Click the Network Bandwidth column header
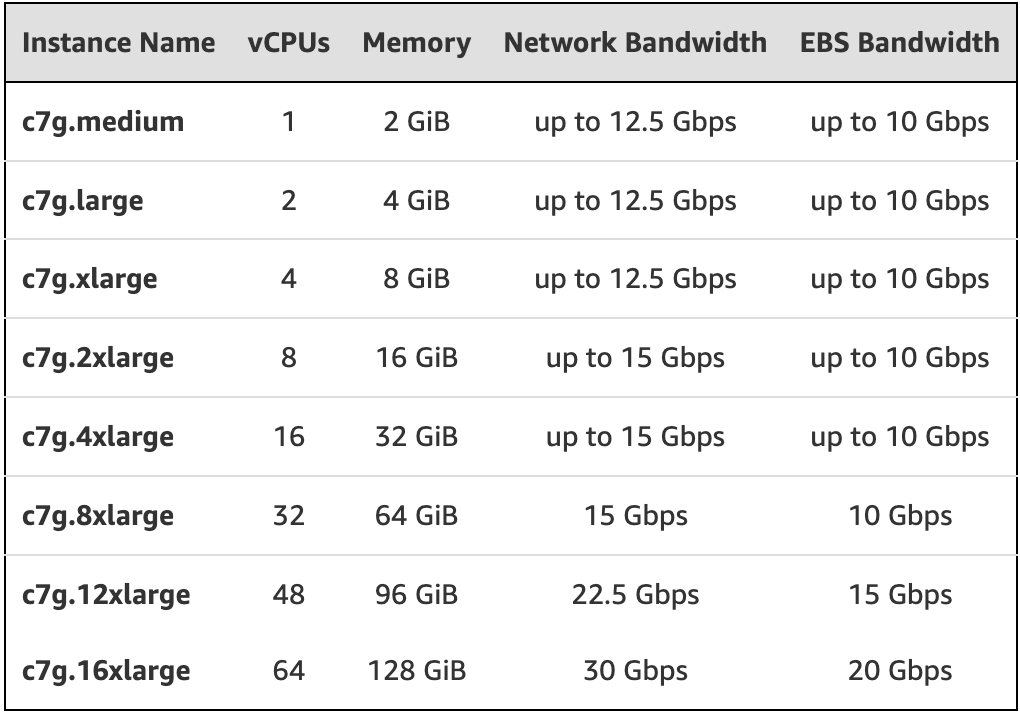The height and width of the screenshot is (712, 1020). (635, 43)
